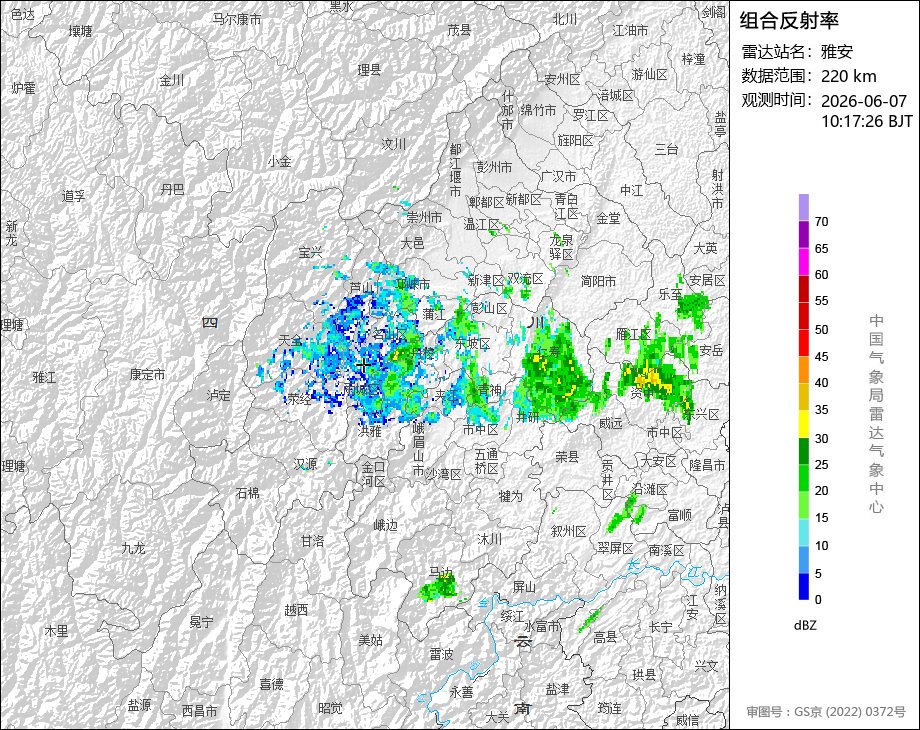Click the 绵竹市 map label
This screenshot has height=730, width=920.
click(539, 110)
